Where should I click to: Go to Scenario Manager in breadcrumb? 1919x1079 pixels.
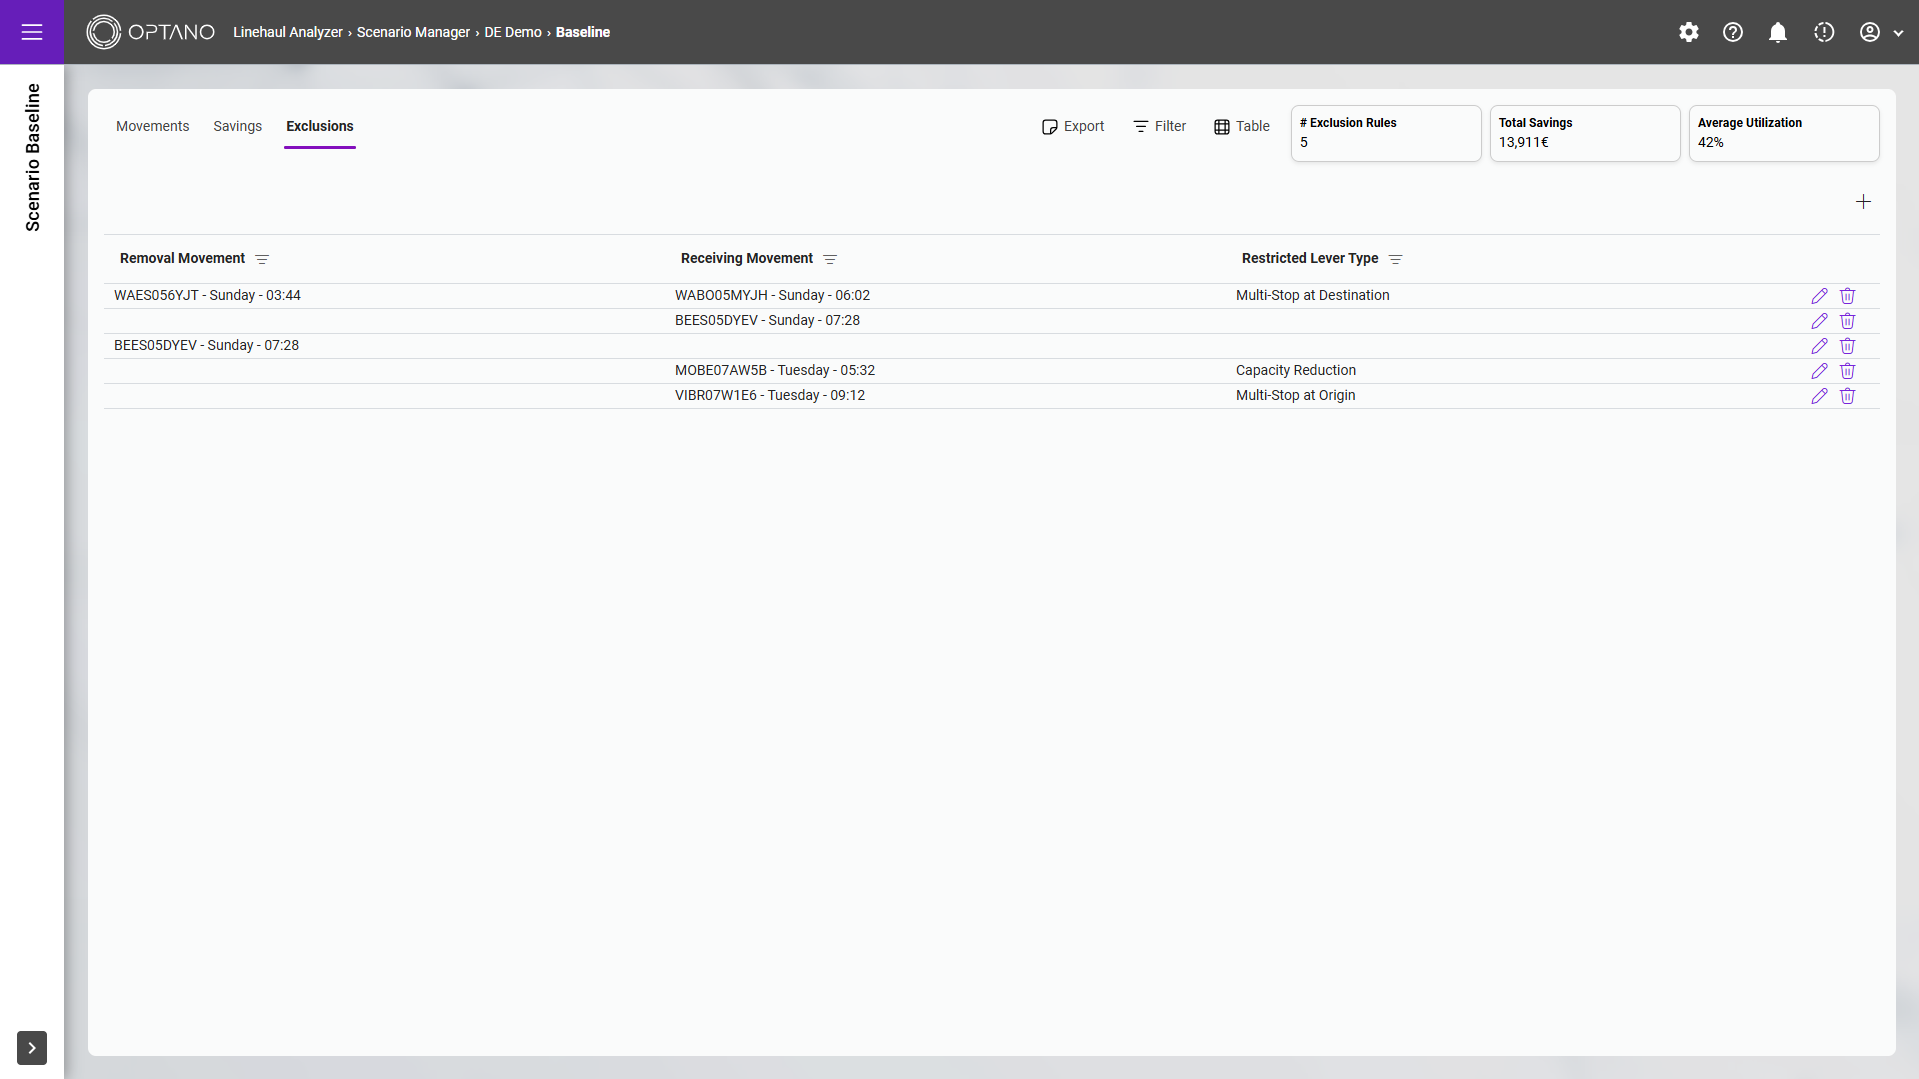[x=413, y=32]
